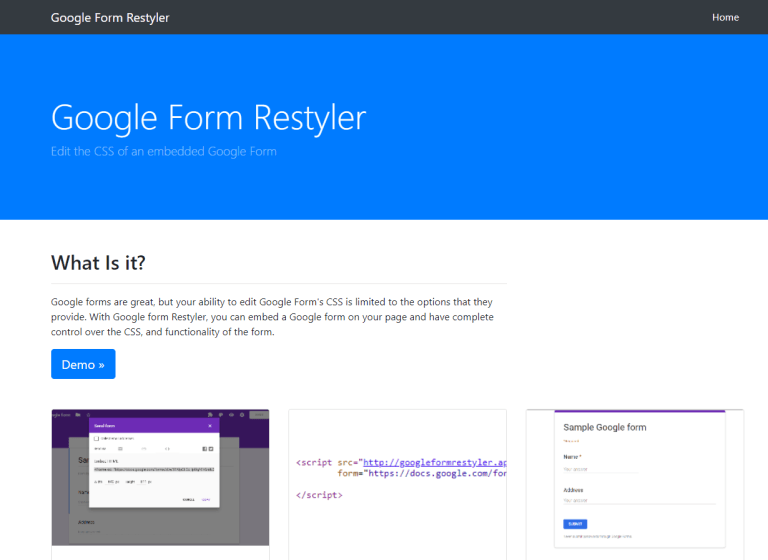Open the Send form dialog screenshot thumbnail
The image size is (768, 560).
click(x=160, y=477)
